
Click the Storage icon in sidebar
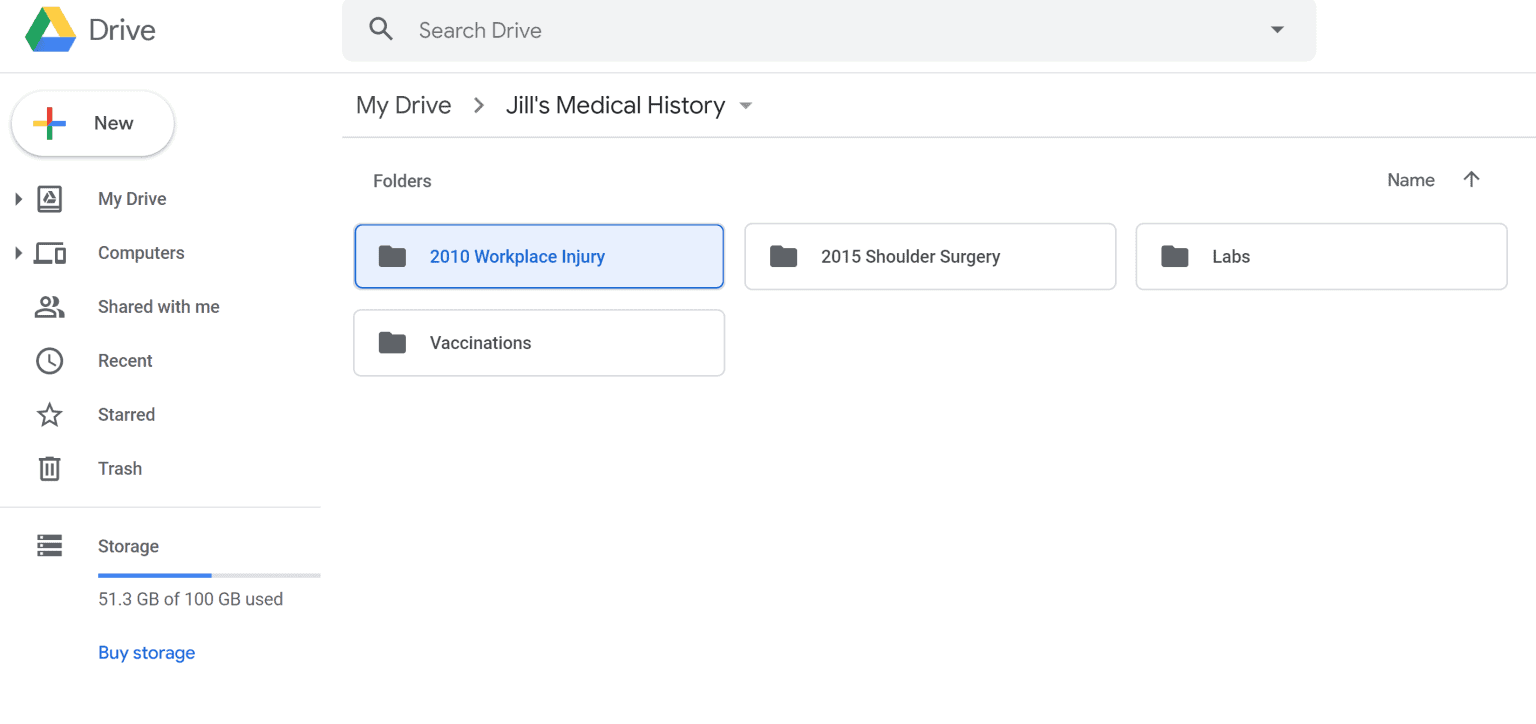(49, 546)
